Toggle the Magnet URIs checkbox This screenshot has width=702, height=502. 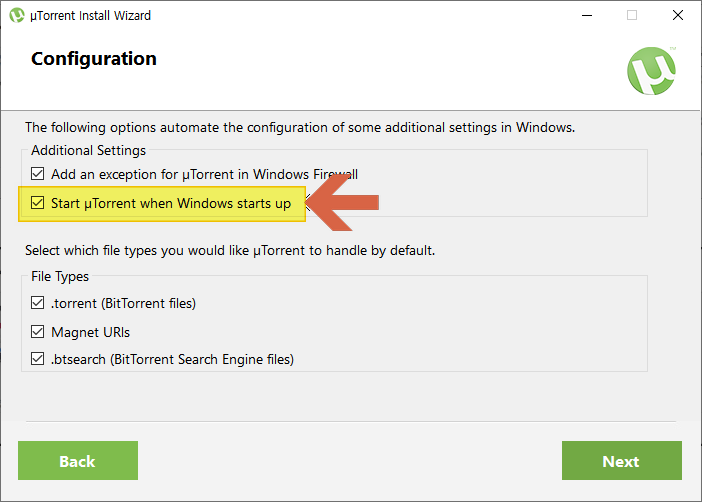coord(38,332)
